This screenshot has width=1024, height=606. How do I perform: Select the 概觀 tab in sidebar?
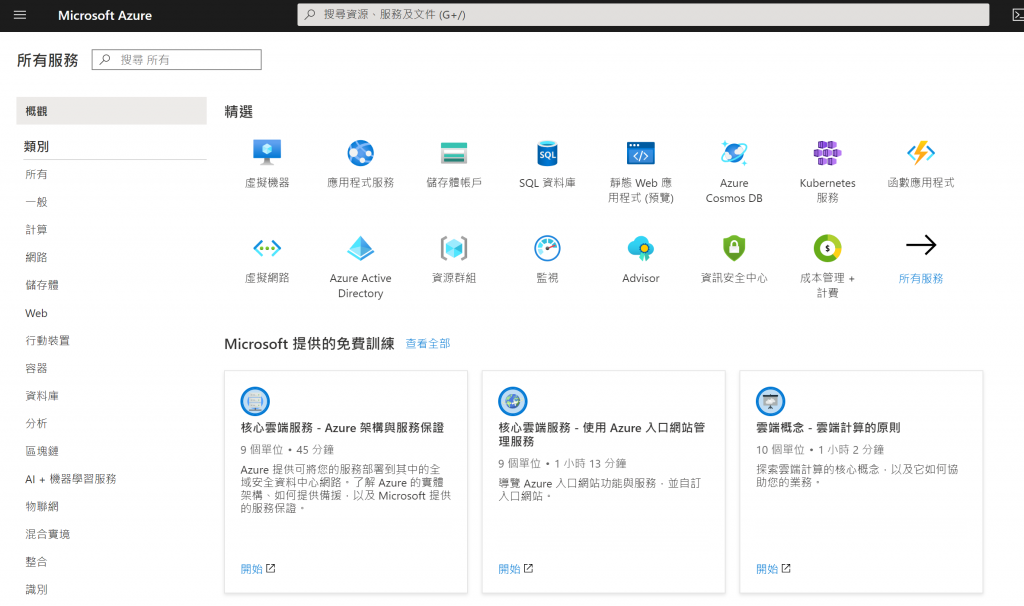click(x=112, y=111)
